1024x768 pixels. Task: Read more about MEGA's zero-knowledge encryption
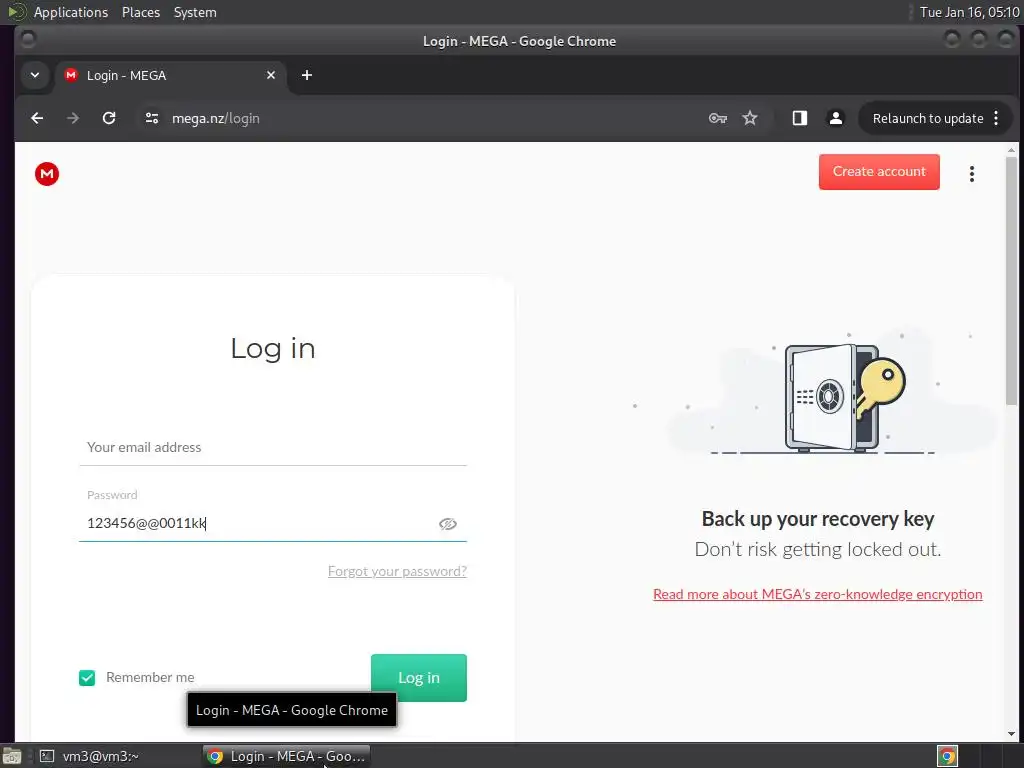click(818, 594)
